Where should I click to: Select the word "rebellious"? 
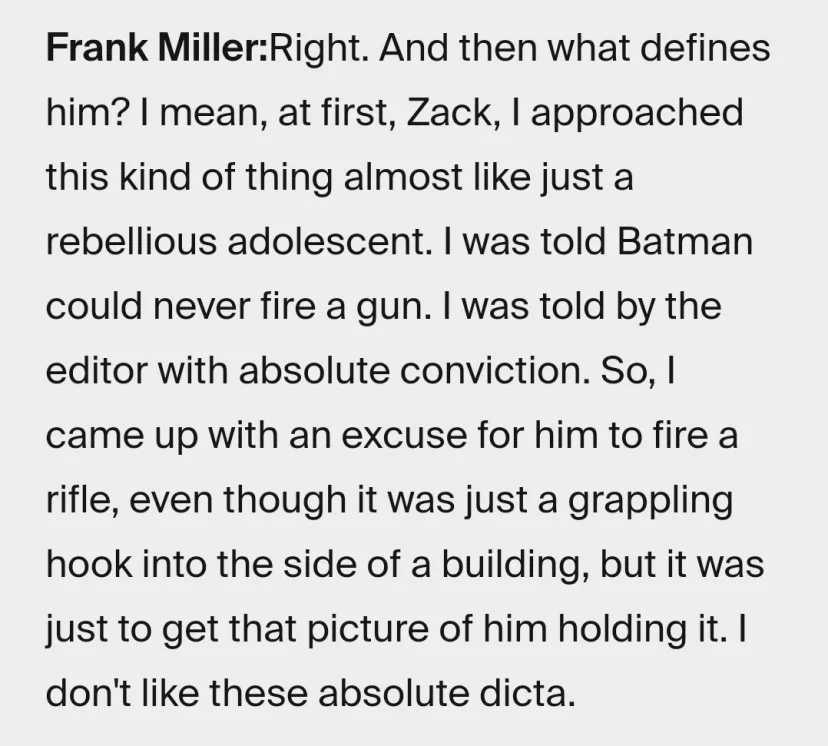click(131, 242)
